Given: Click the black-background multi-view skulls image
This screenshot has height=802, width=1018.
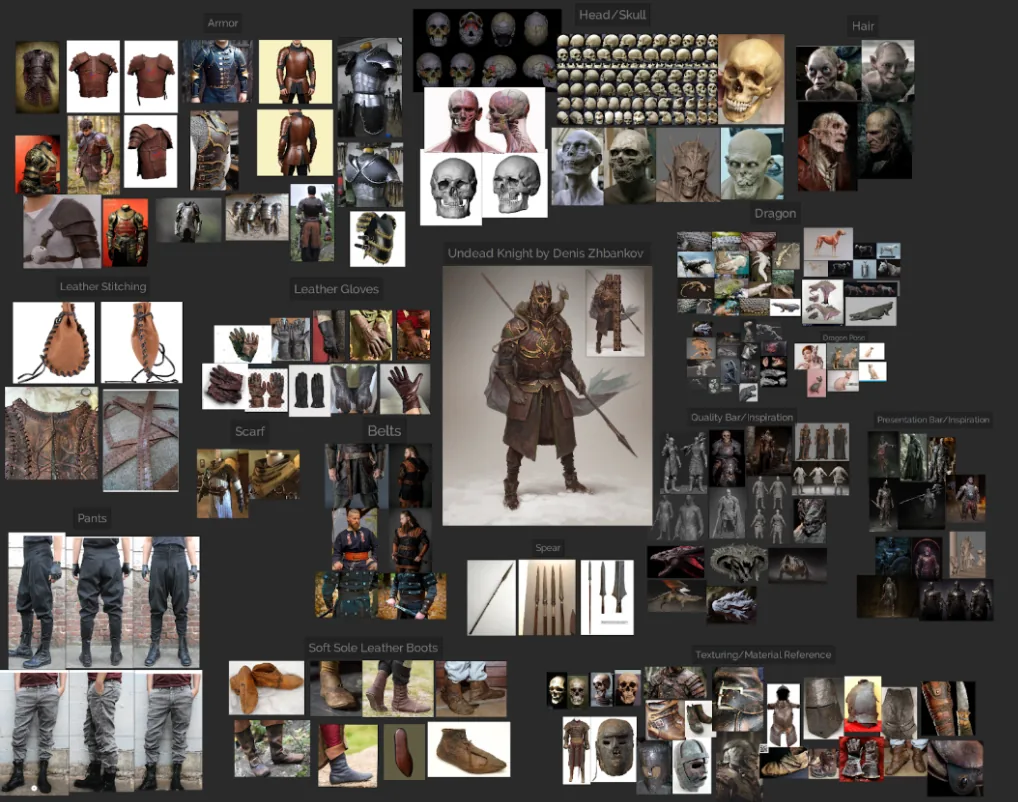Looking at the screenshot, I should point(487,49).
